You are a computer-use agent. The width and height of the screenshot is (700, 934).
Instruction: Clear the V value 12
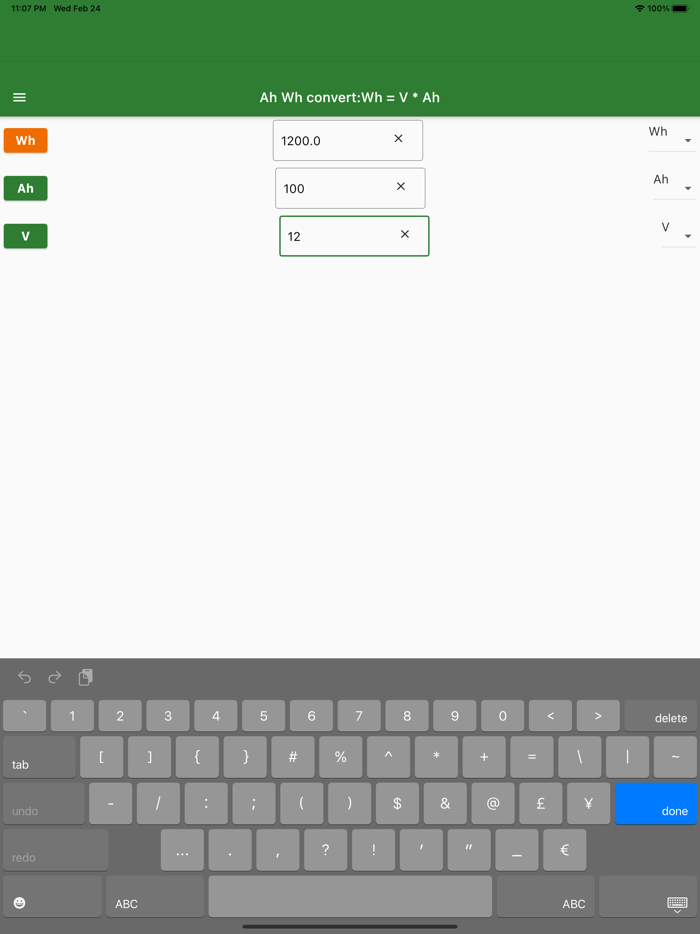[x=405, y=234]
